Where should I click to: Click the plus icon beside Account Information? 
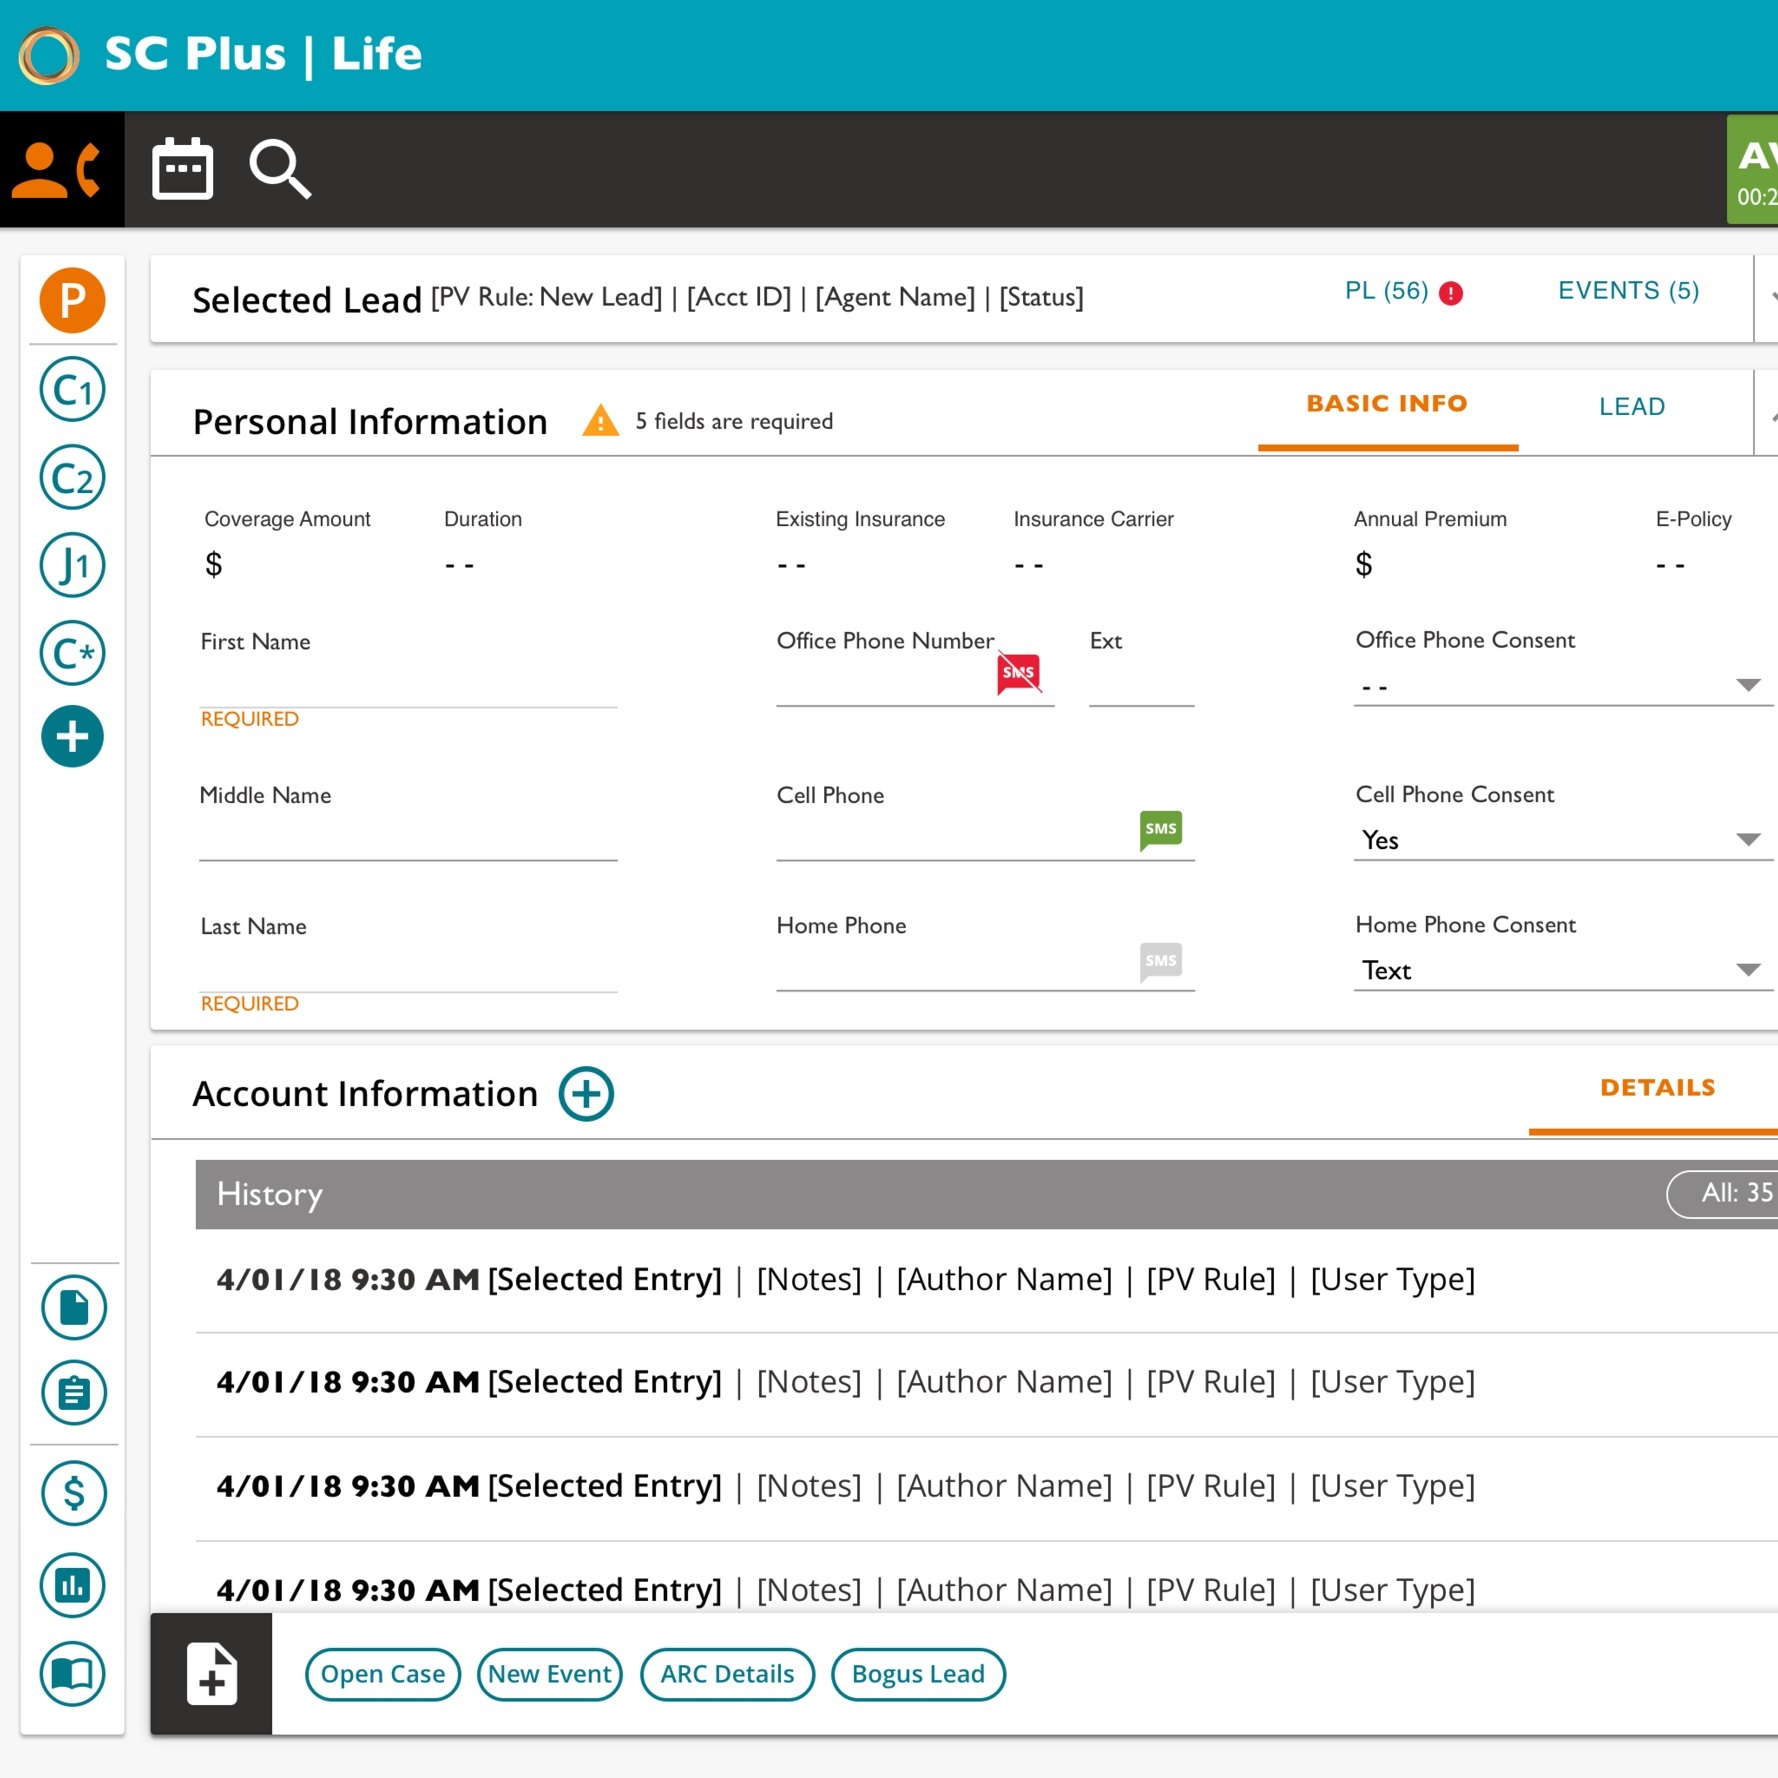[x=586, y=1094]
